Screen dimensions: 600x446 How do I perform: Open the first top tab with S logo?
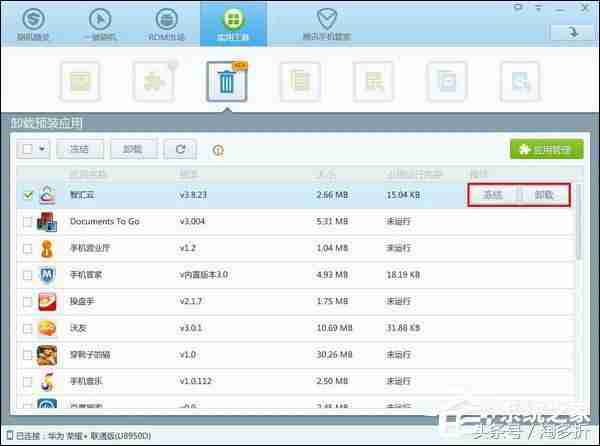tap(33, 24)
